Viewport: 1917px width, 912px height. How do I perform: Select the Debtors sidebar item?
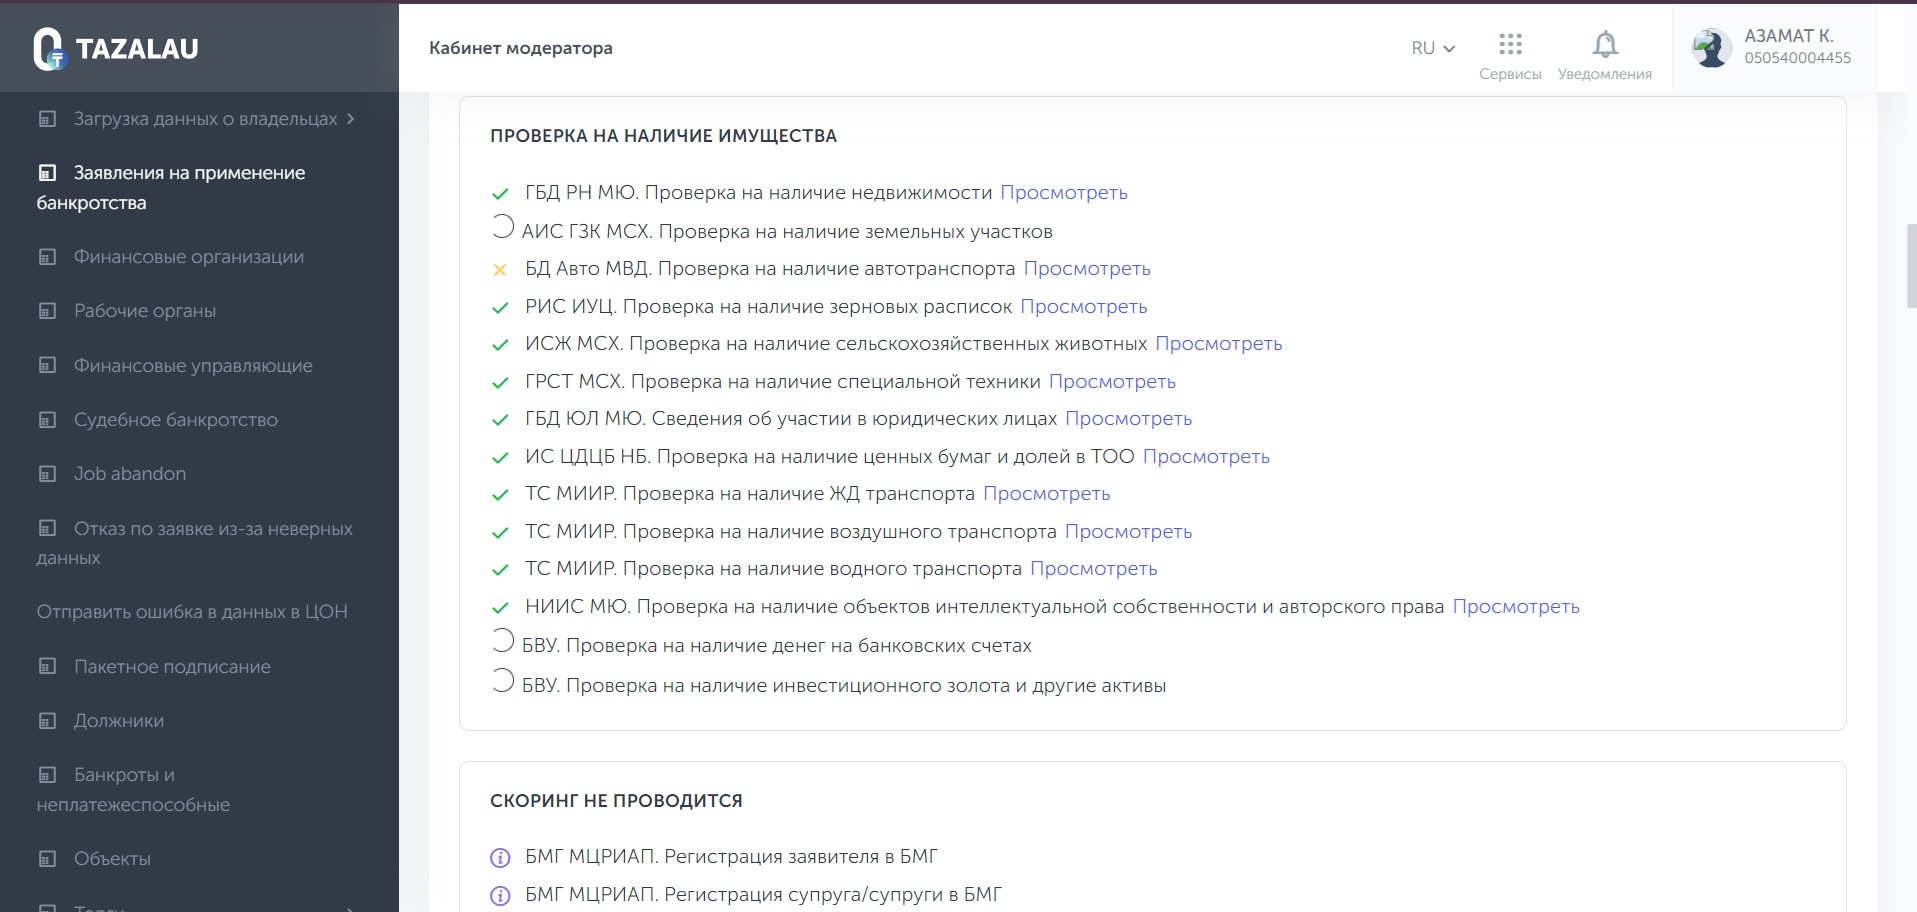[x=118, y=721]
